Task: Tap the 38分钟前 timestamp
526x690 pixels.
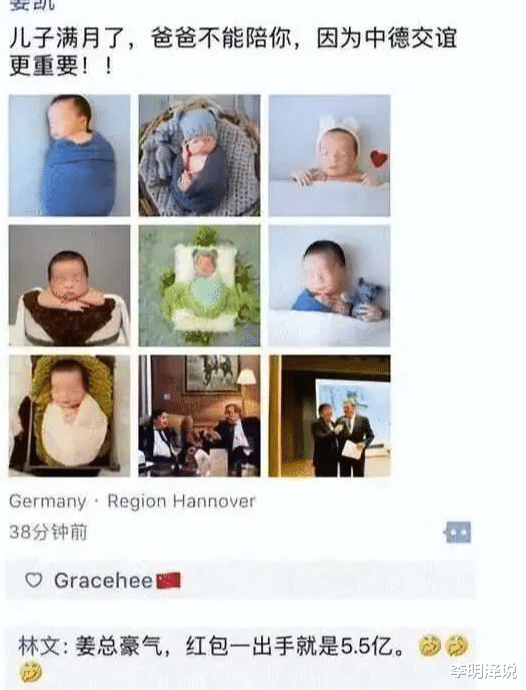Action: [x=48, y=532]
